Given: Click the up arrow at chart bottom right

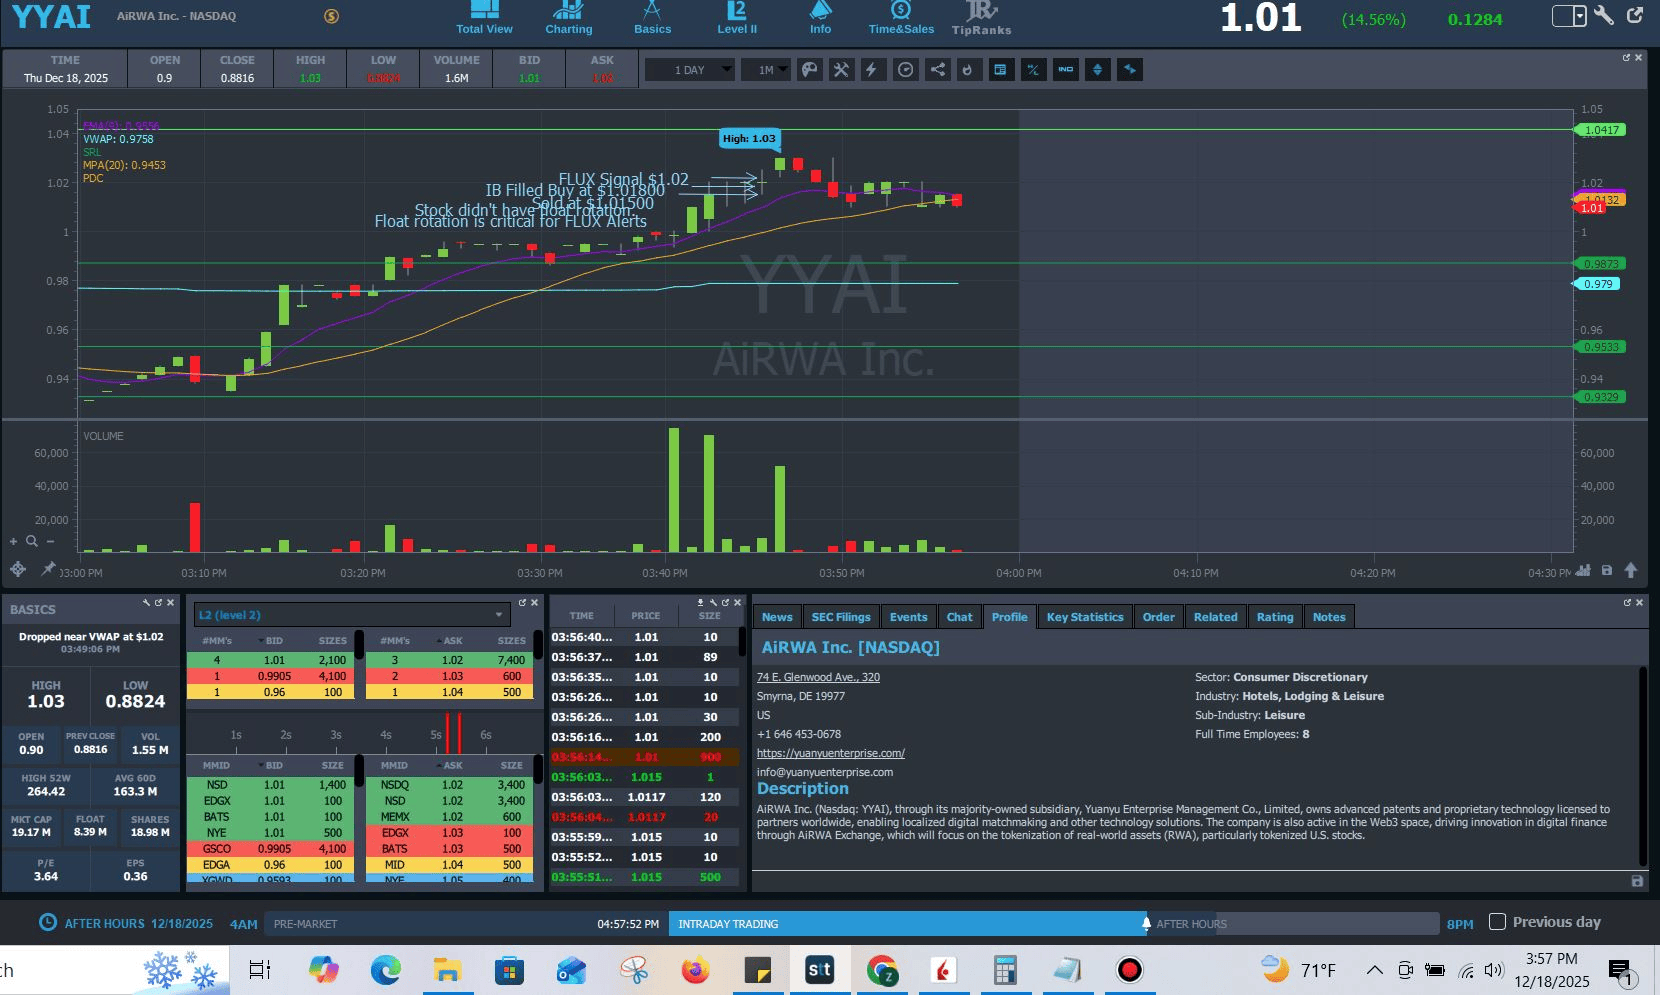Looking at the screenshot, I should click(1631, 570).
